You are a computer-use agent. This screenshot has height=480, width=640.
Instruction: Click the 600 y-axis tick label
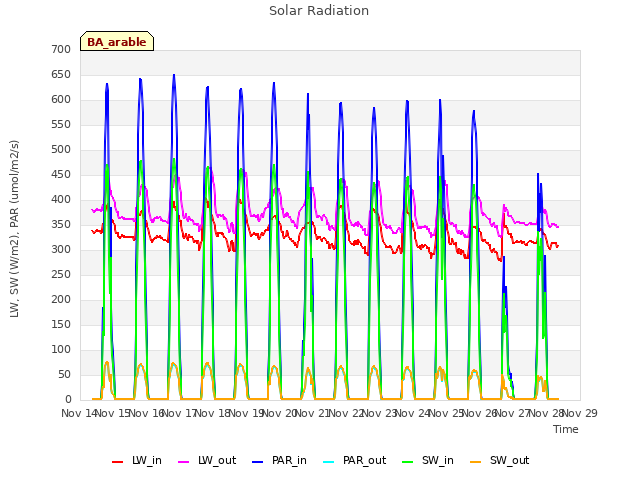(61, 100)
